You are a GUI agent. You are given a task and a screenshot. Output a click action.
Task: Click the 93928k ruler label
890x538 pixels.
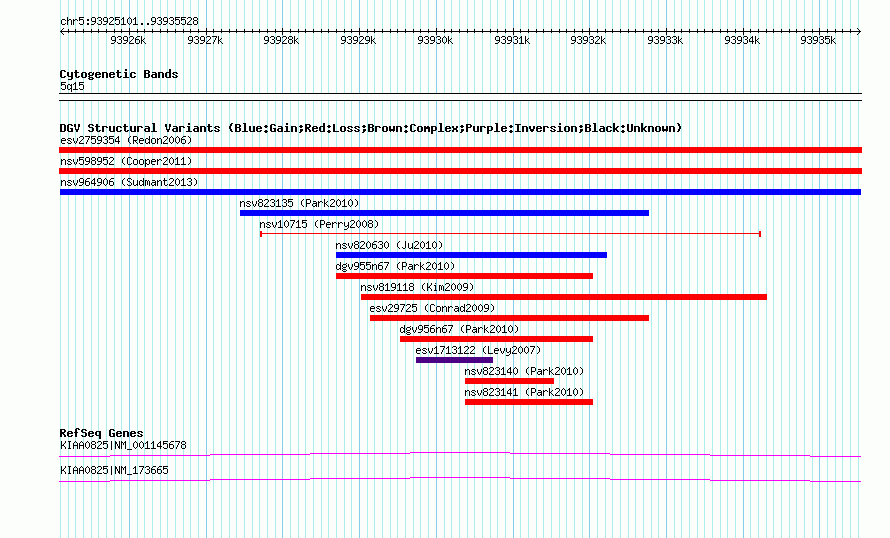click(x=281, y=40)
